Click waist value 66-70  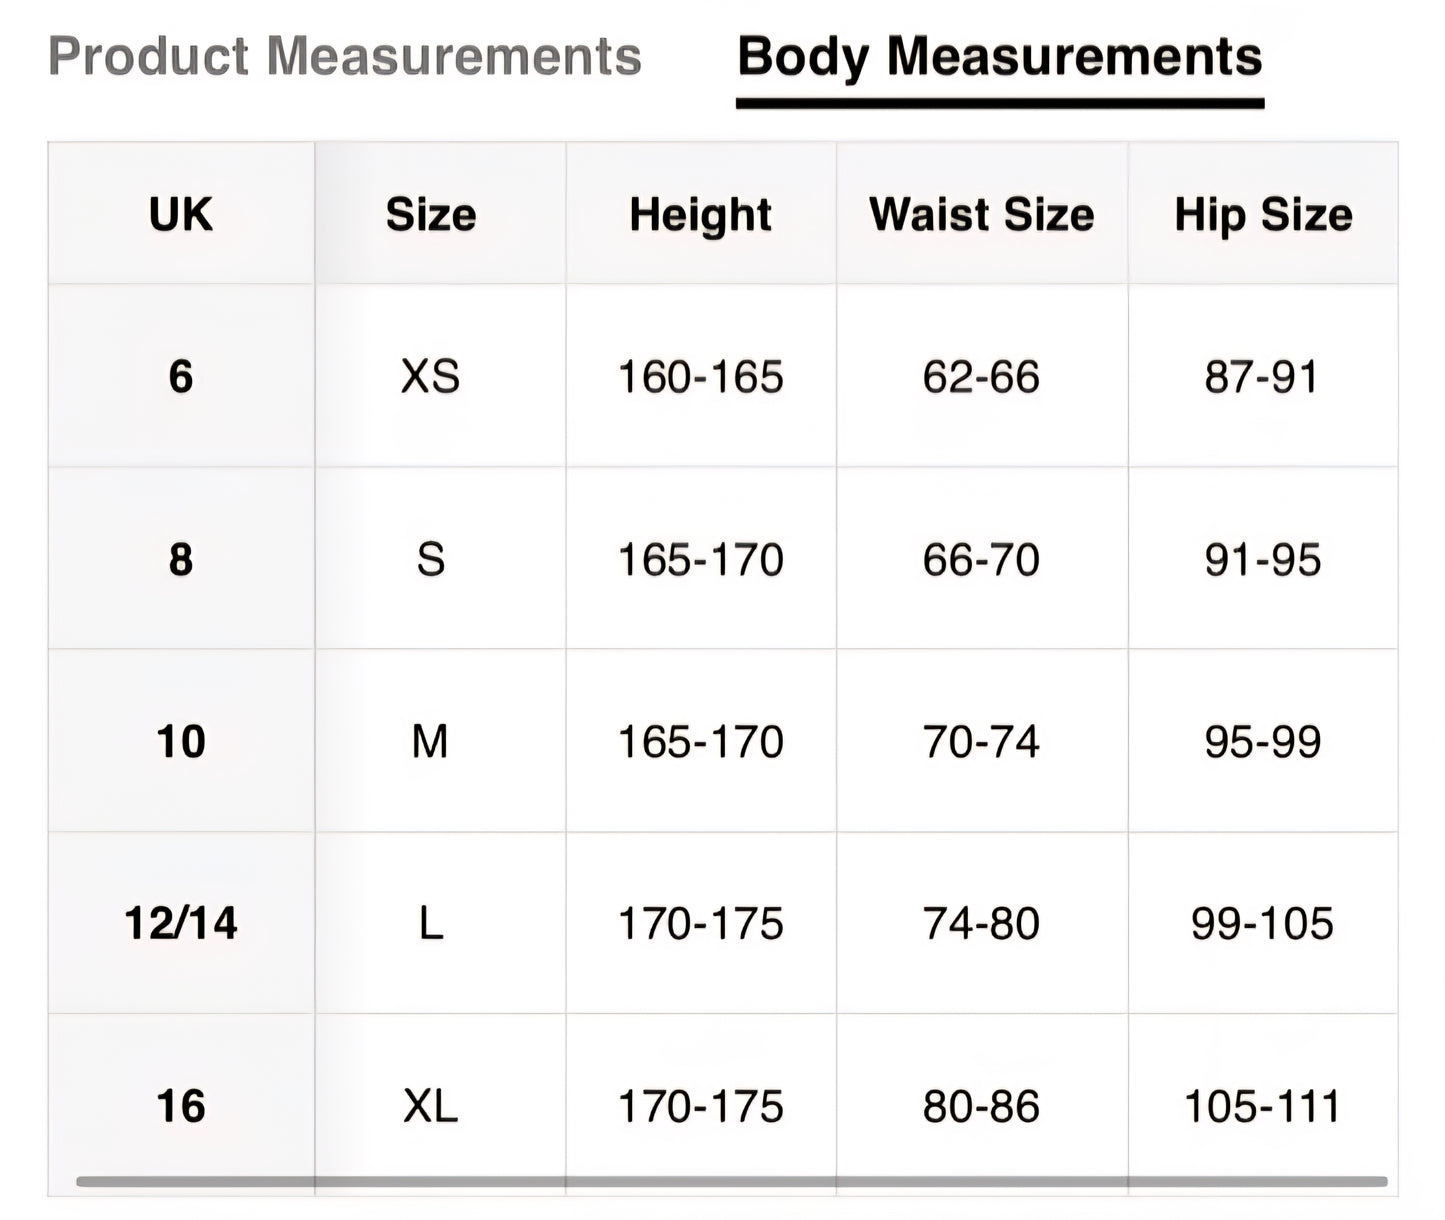(x=981, y=559)
